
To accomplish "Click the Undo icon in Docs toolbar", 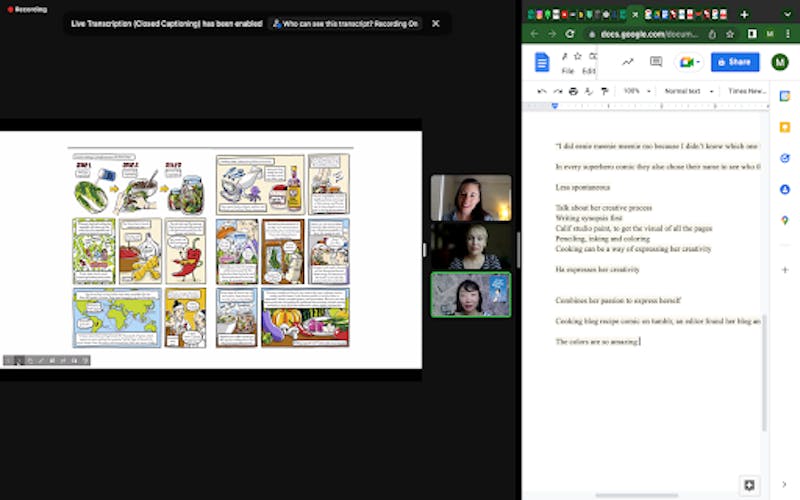I will pyautogui.click(x=541, y=91).
